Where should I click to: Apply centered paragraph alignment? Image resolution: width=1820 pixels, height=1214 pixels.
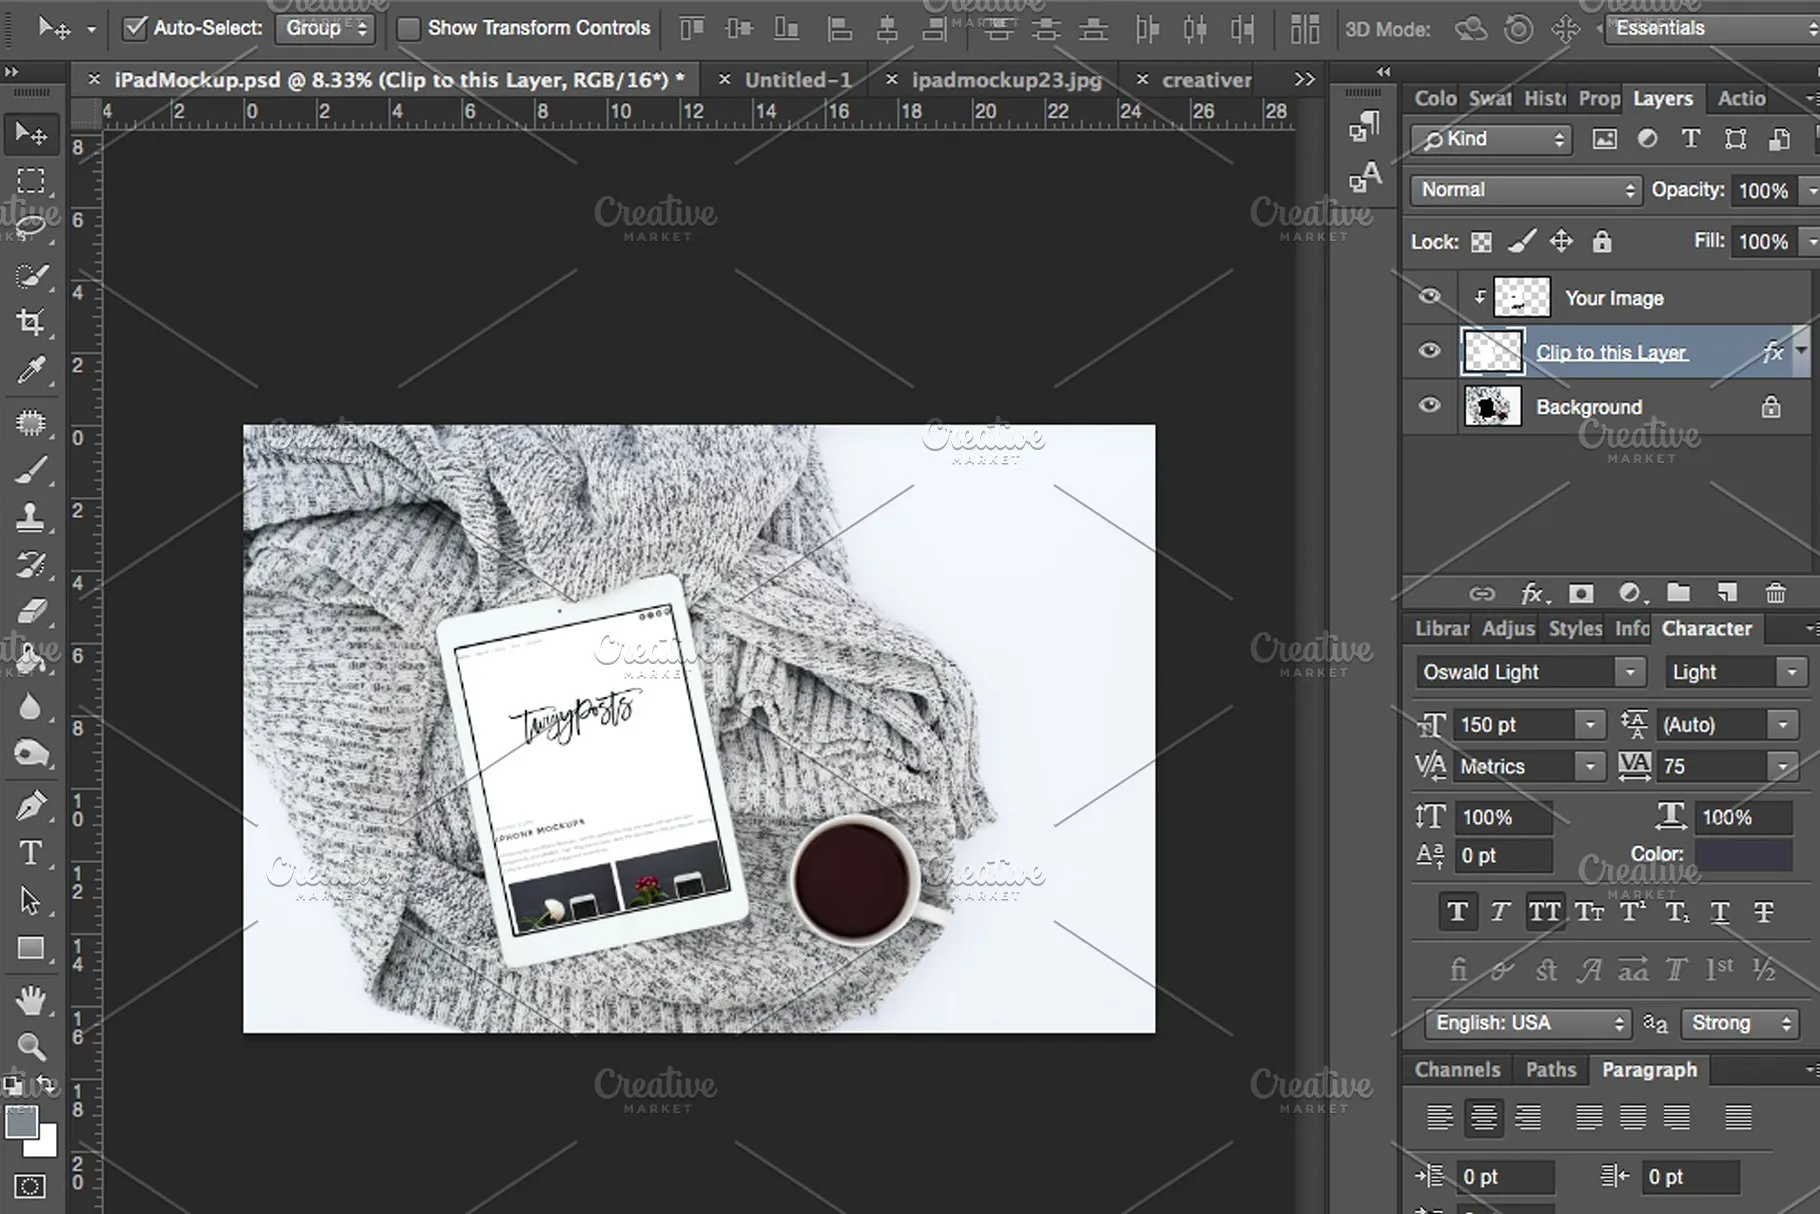click(1484, 1117)
